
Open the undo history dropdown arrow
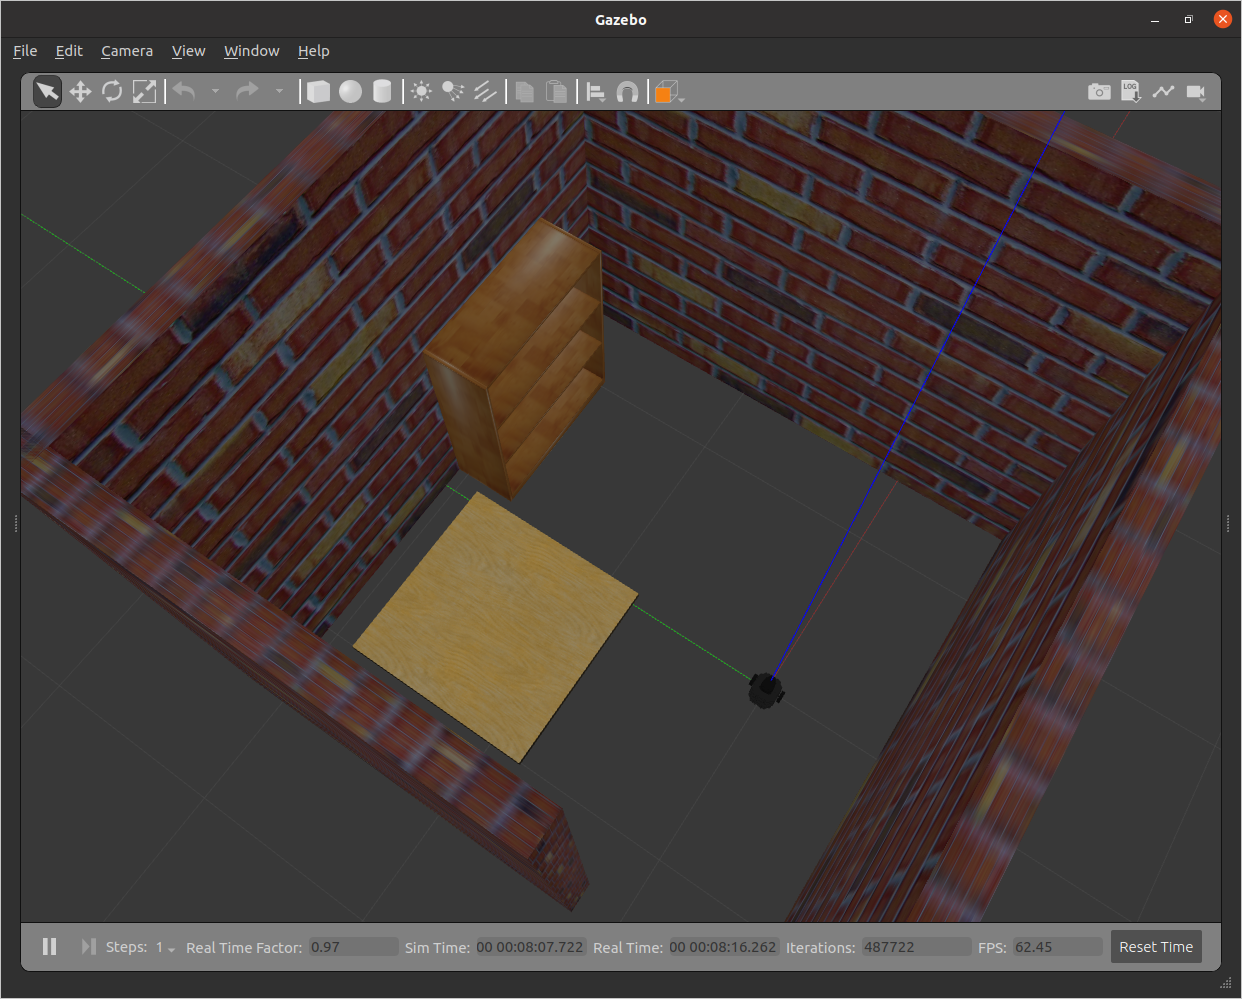[x=215, y=92]
